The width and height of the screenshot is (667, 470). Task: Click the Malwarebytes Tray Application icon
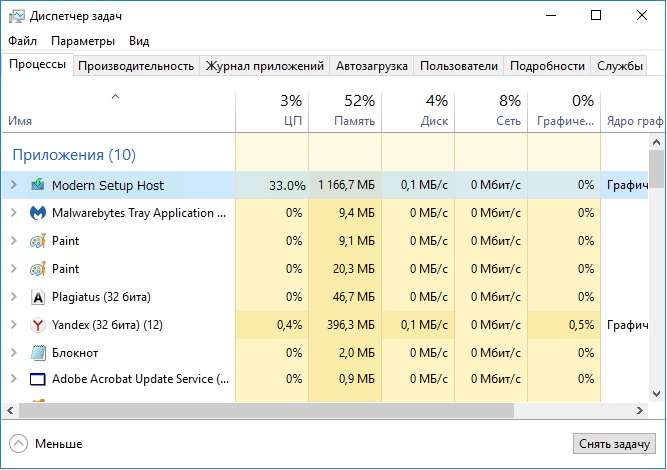[x=38, y=213]
